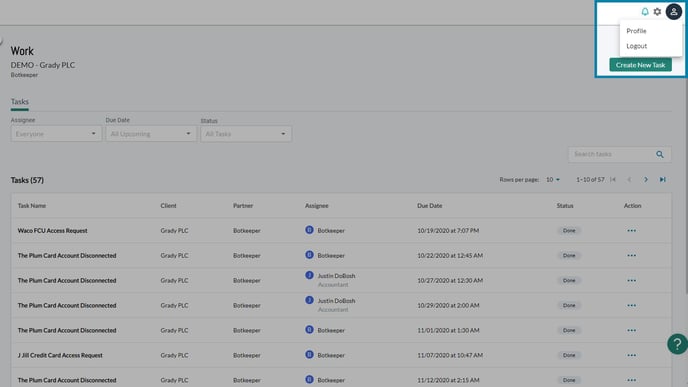
Task: Change rows per page dropdown
Action: tap(553, 179)
